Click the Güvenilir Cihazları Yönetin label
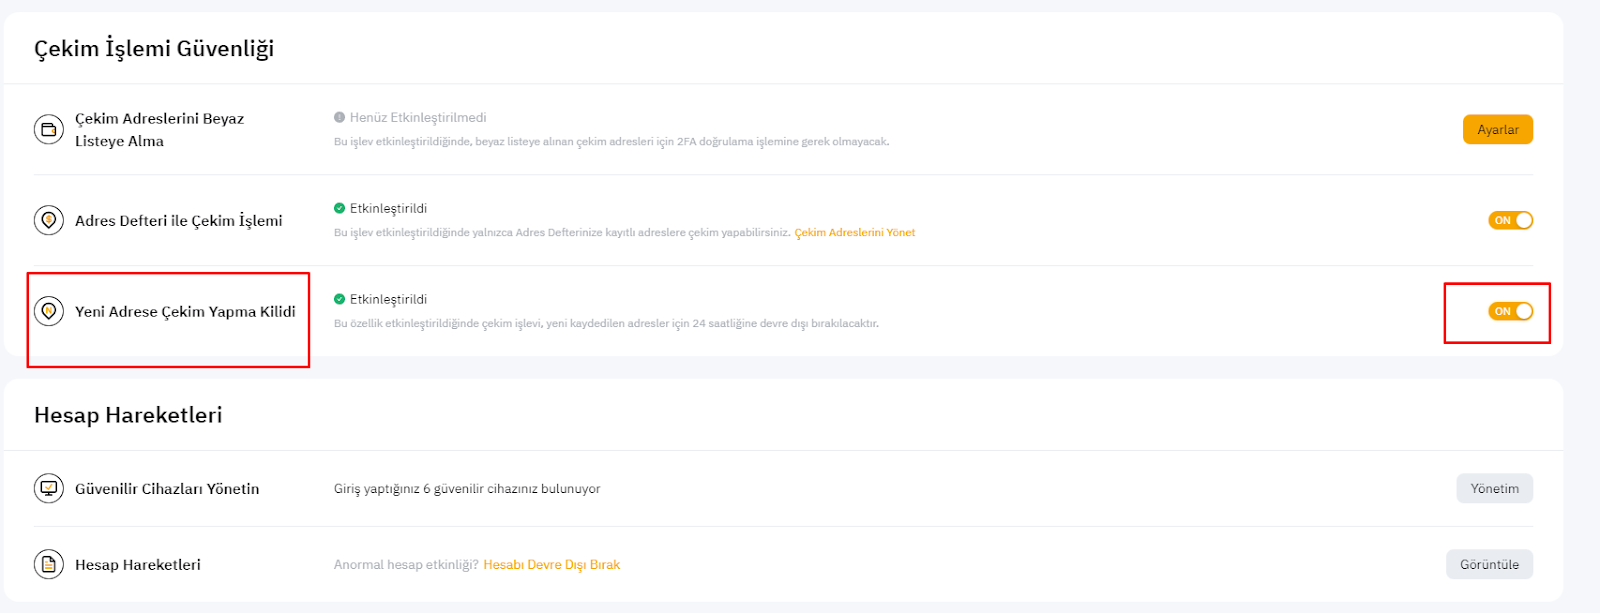Image resolution: width=1600 pixels, height=613 pixels. pos(167,488)
